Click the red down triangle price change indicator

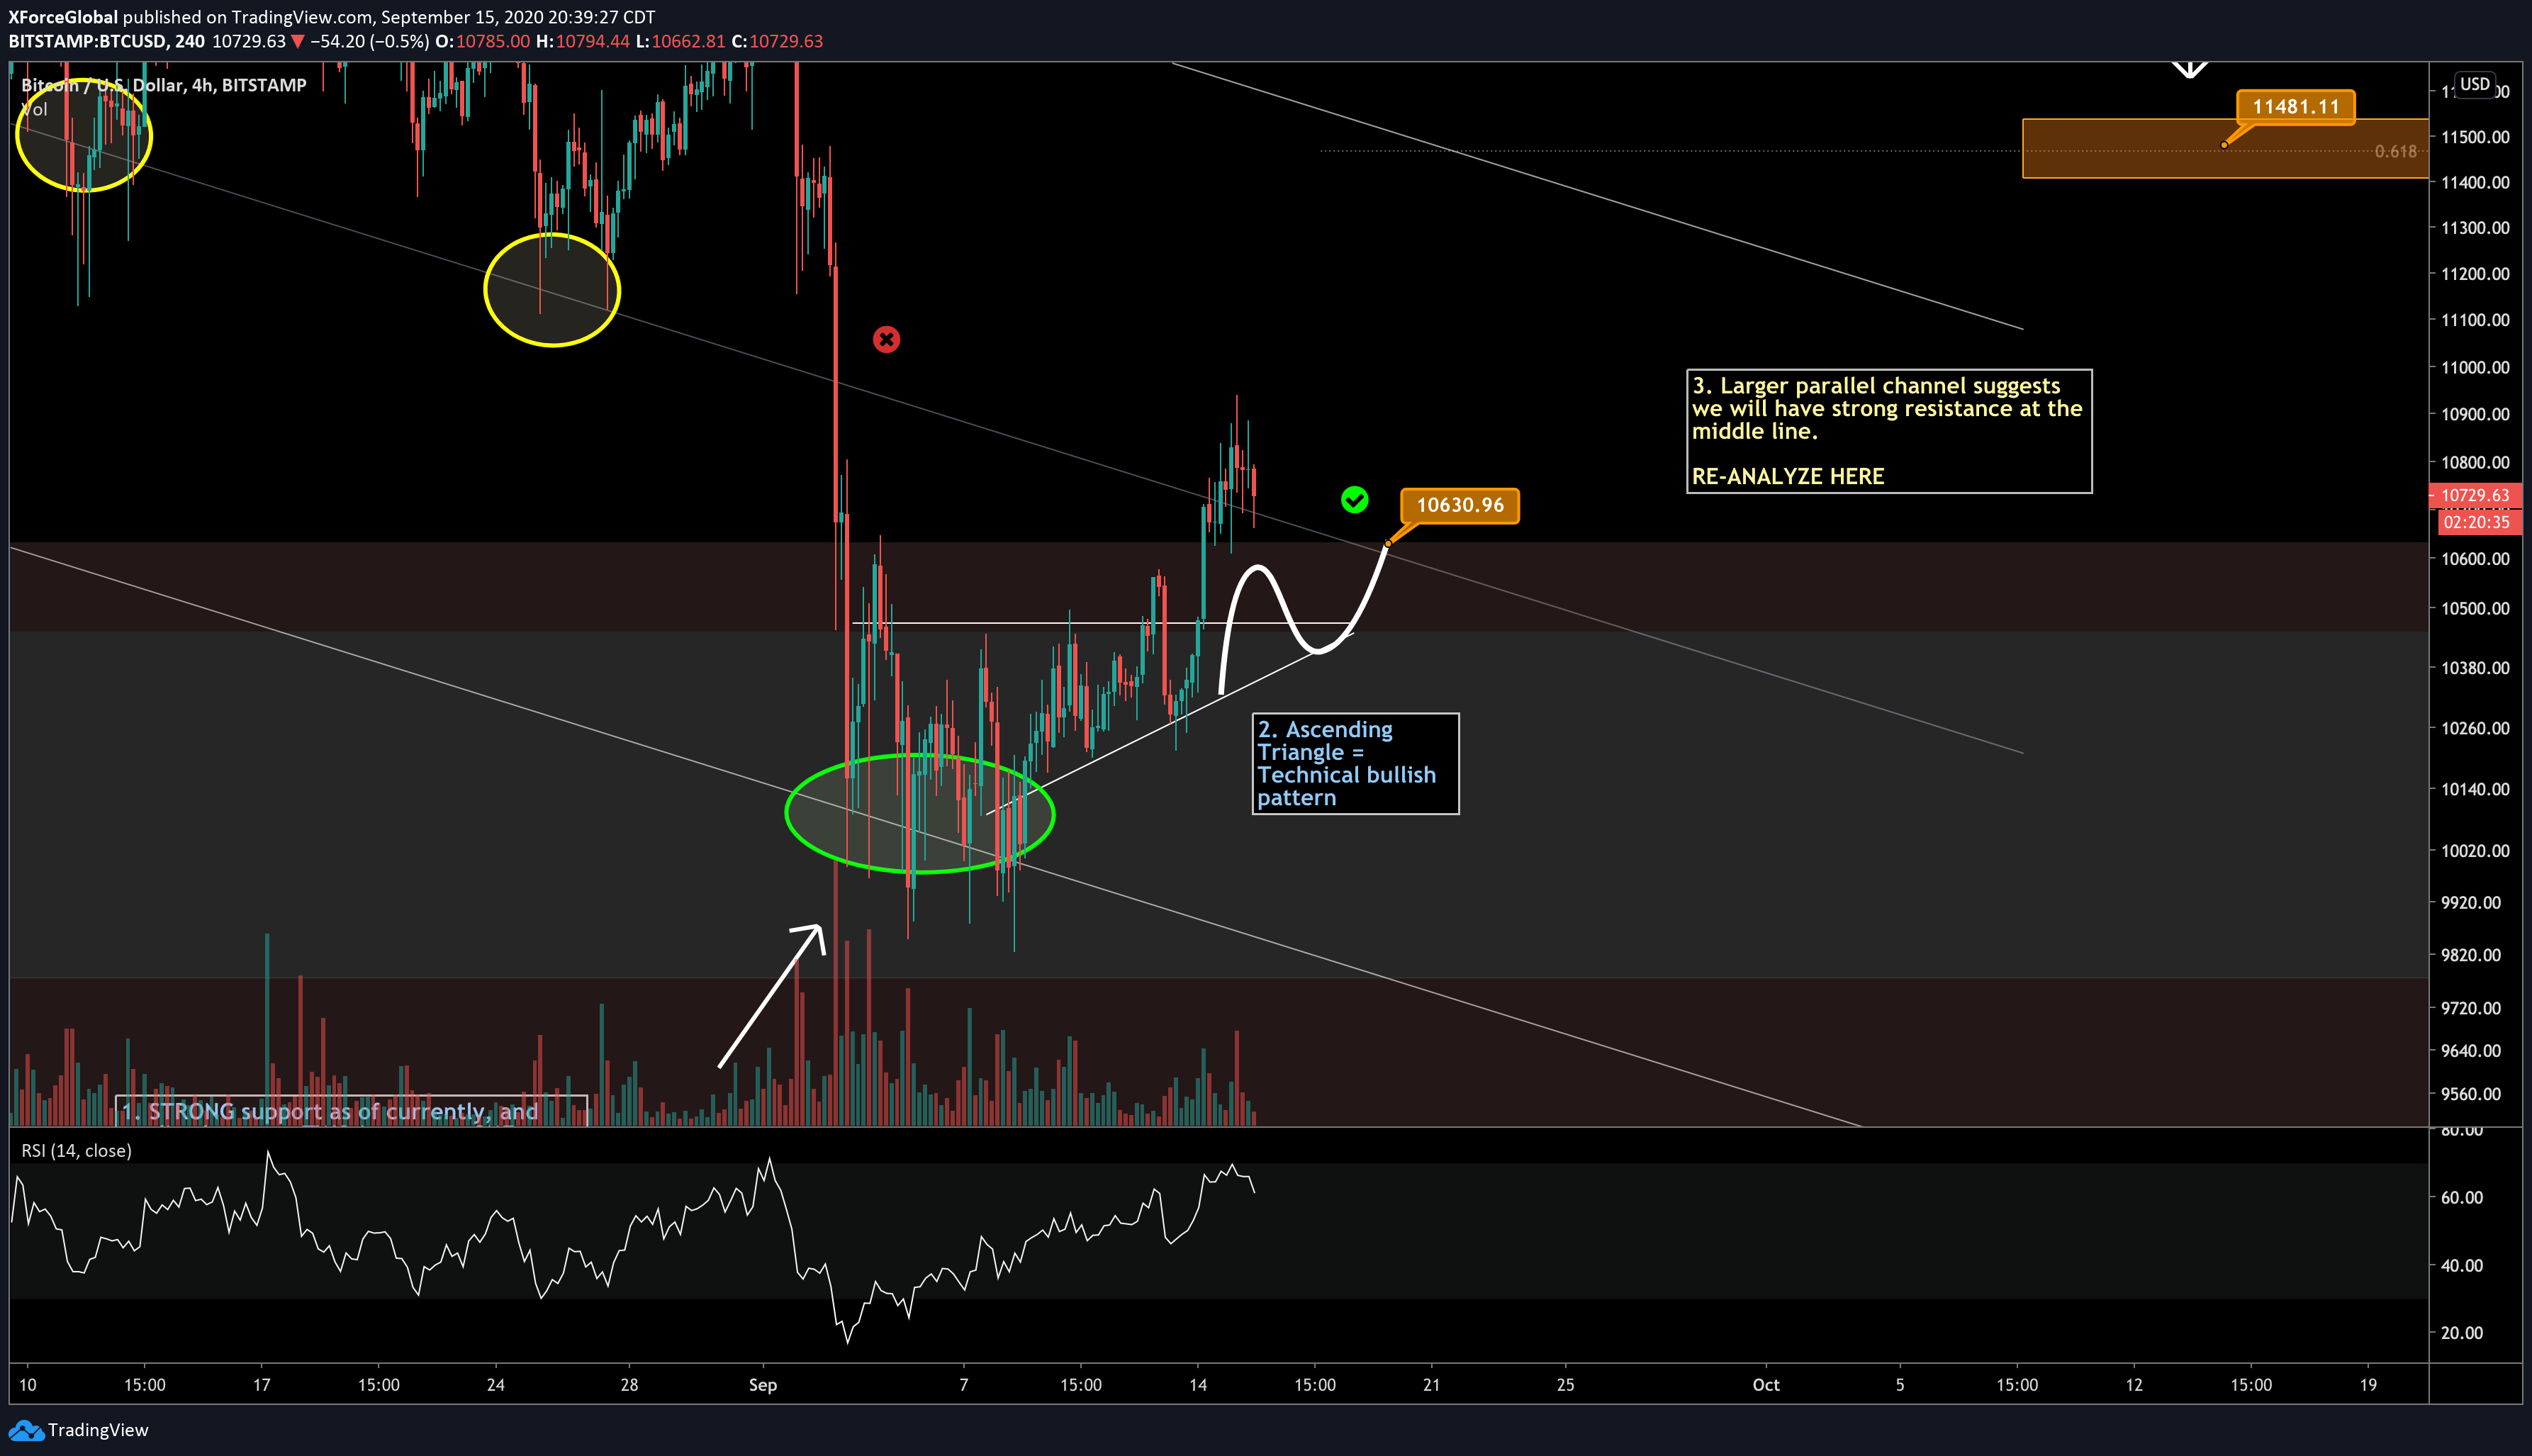(x=297, y=42)
